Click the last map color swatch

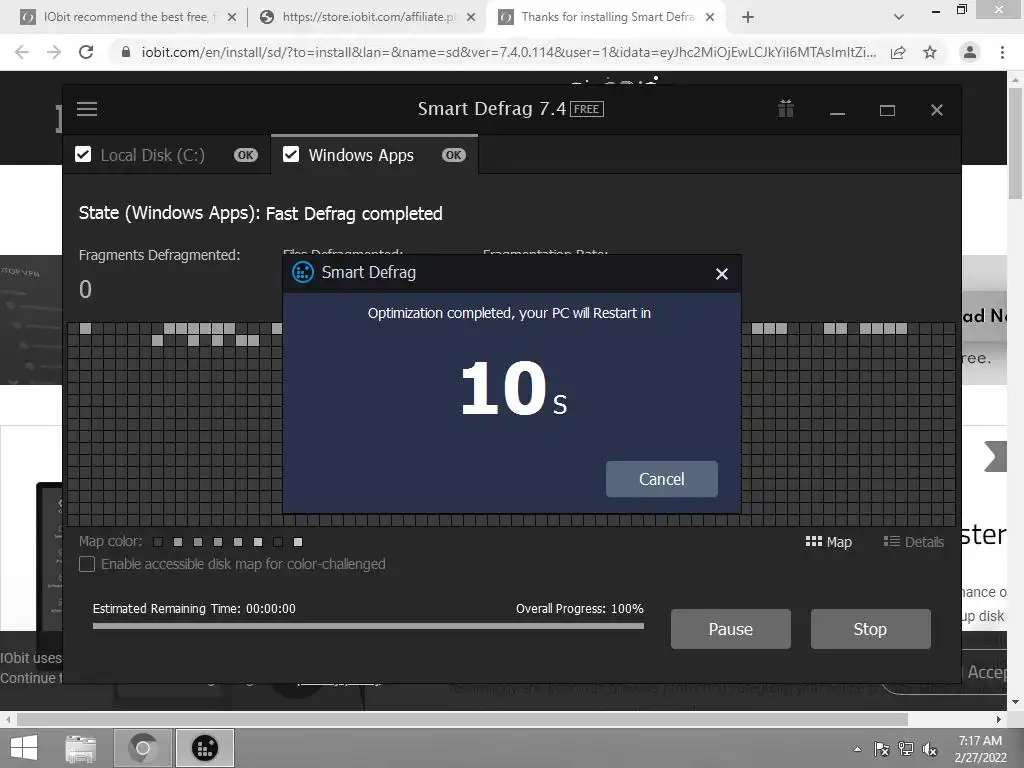pyautogui.click(x=298, y=542)
